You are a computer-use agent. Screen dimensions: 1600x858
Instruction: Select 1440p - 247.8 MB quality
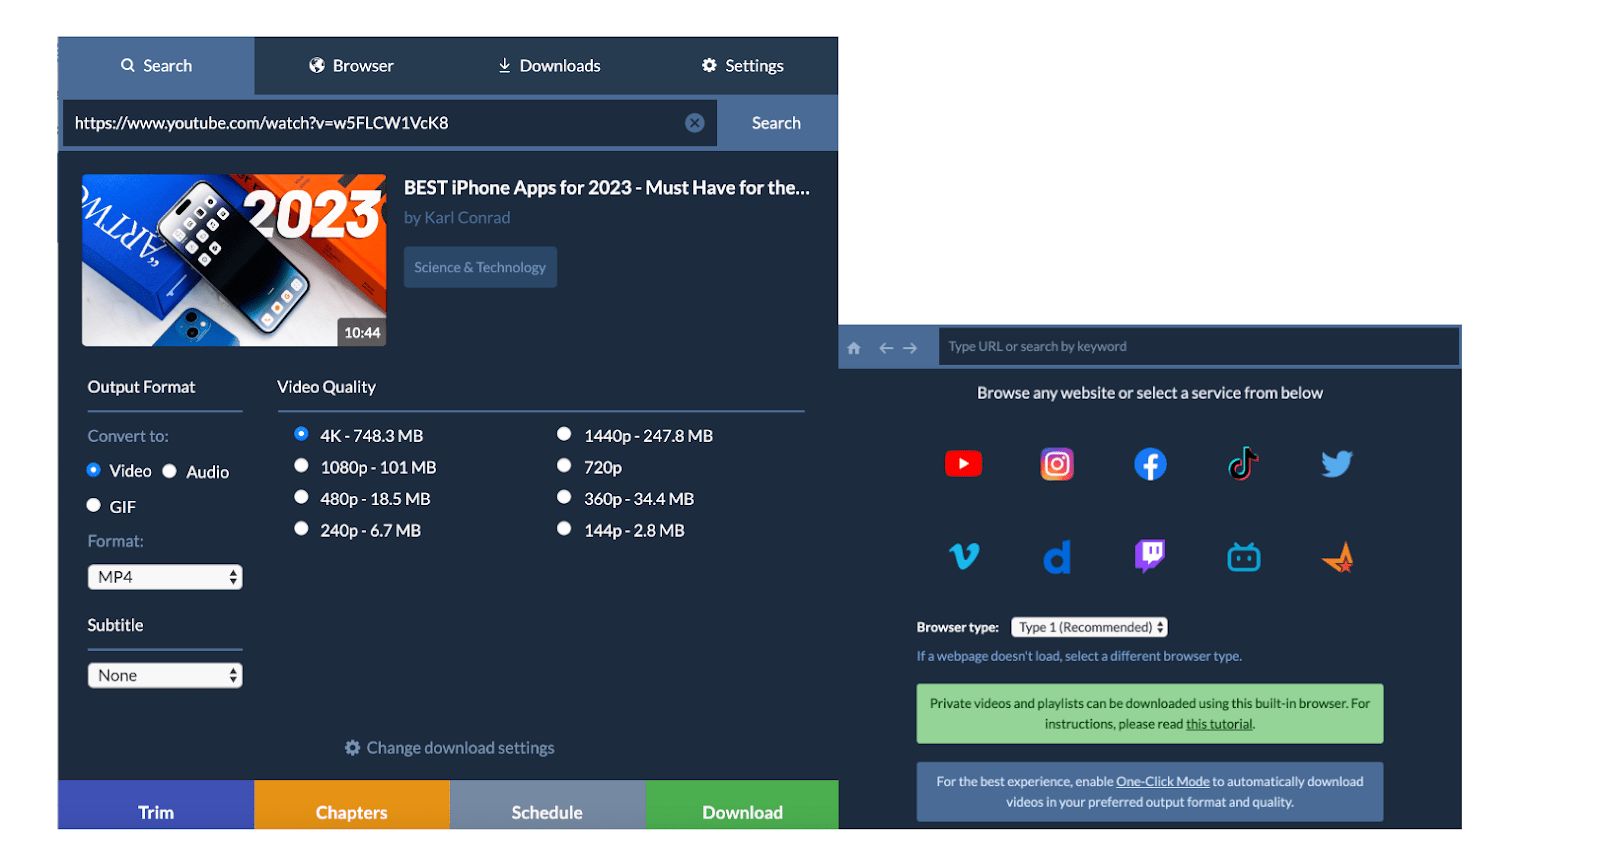(x=564, y=434)
